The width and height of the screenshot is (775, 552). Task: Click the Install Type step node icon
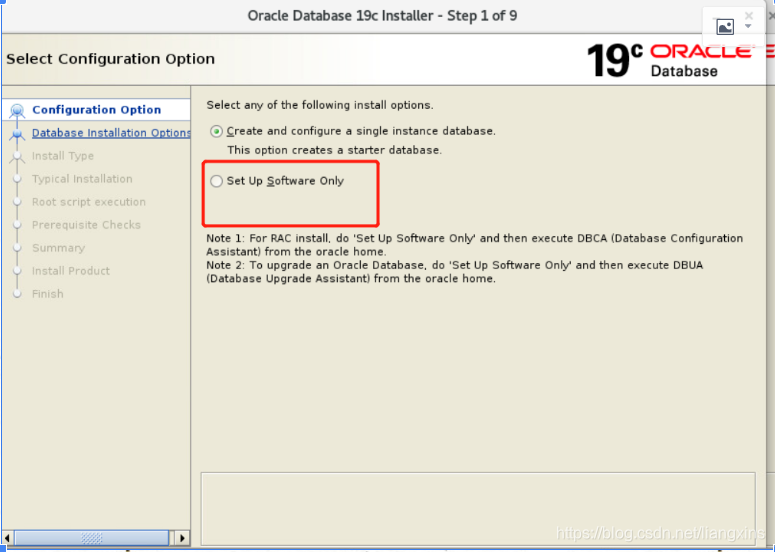pos(17,156)
